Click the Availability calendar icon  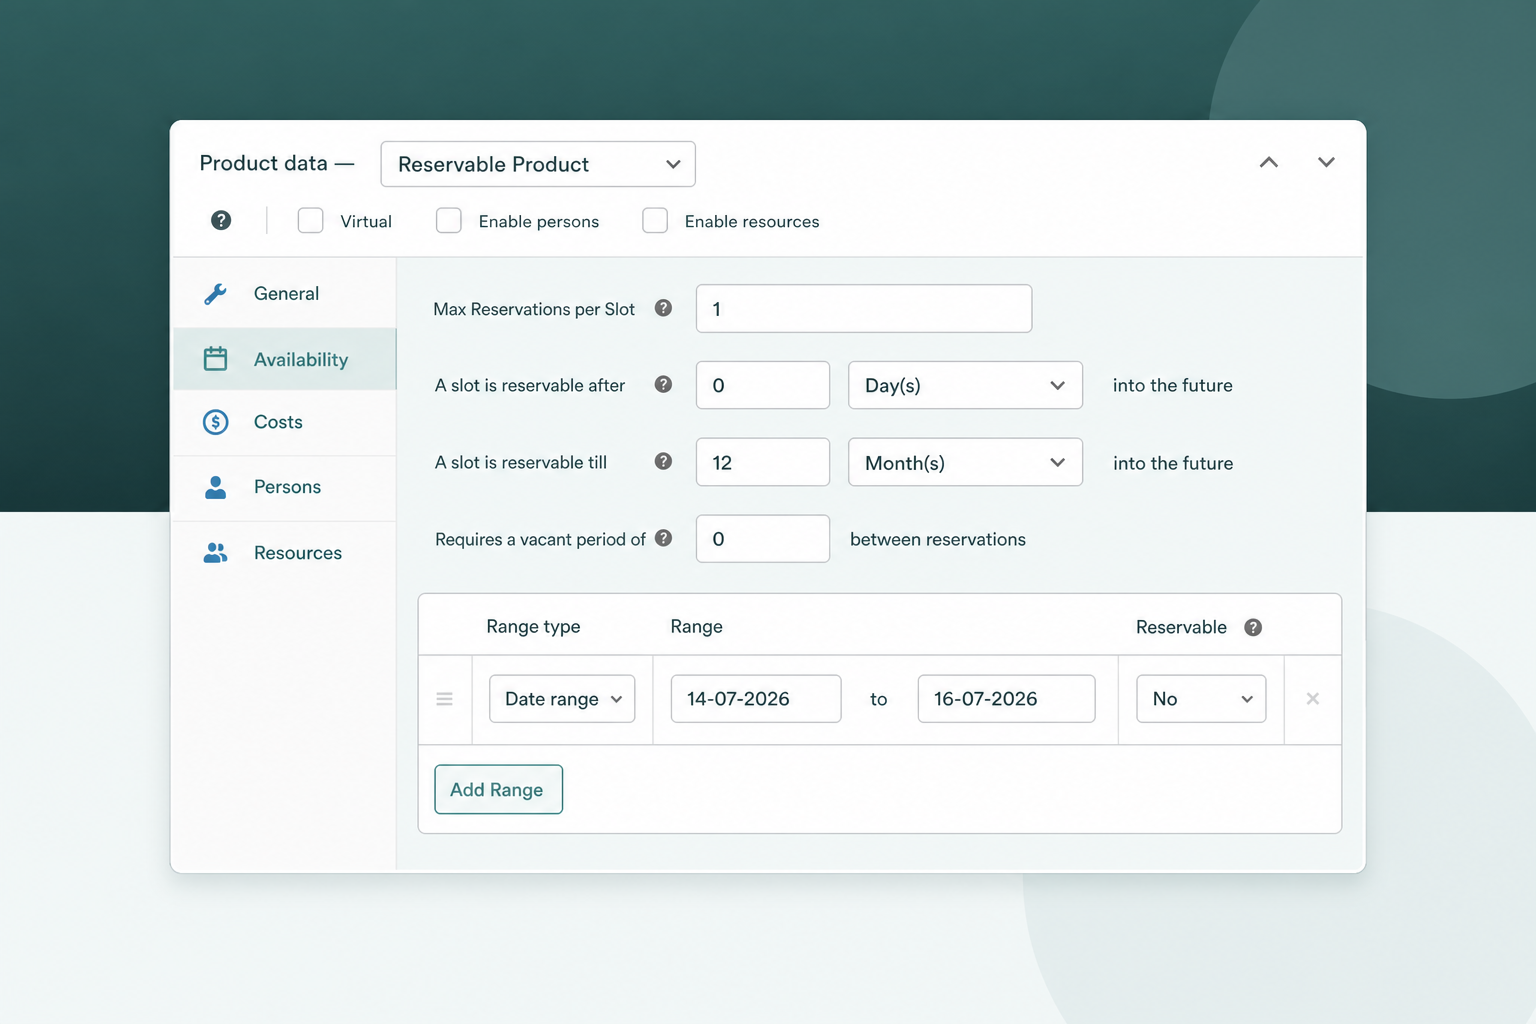(x=215, y=359)
